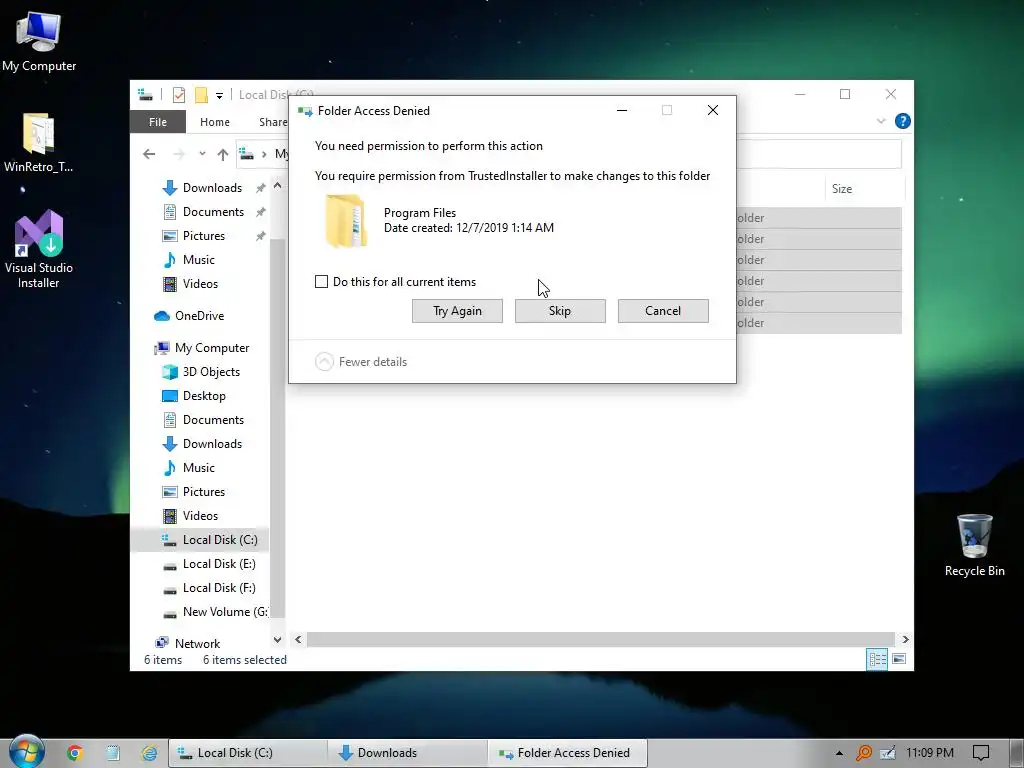Click the Properties quick access toolbar icon
Viewport: 1024px width, 768px height.
178,95
